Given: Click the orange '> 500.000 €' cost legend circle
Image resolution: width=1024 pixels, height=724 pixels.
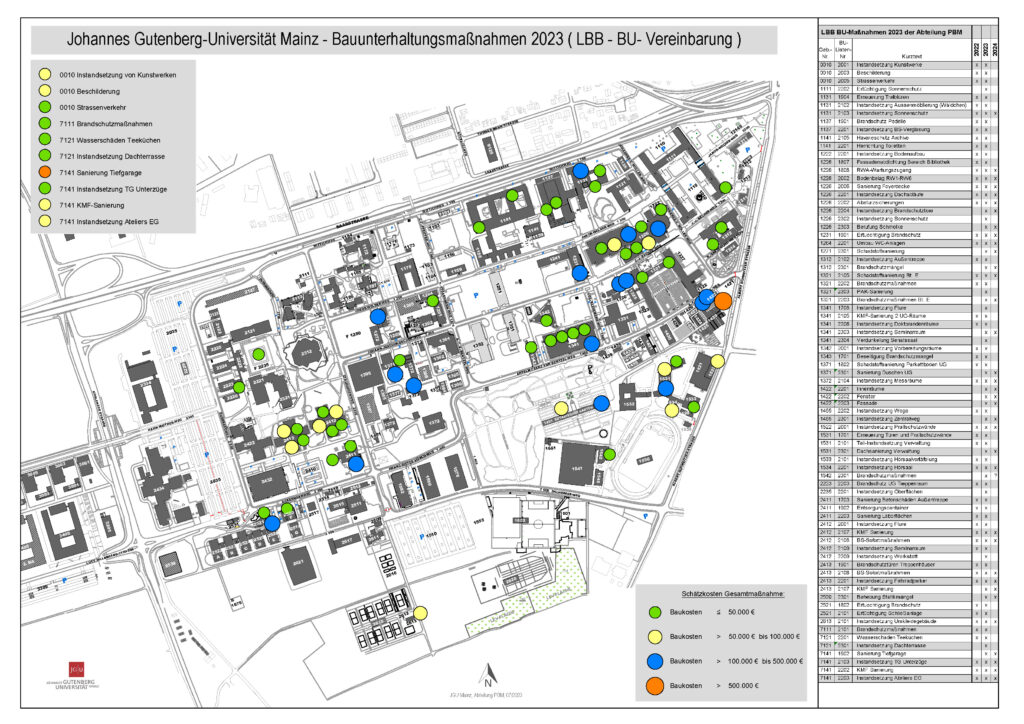Looking at the screenshot, I should tap(654, 685).
